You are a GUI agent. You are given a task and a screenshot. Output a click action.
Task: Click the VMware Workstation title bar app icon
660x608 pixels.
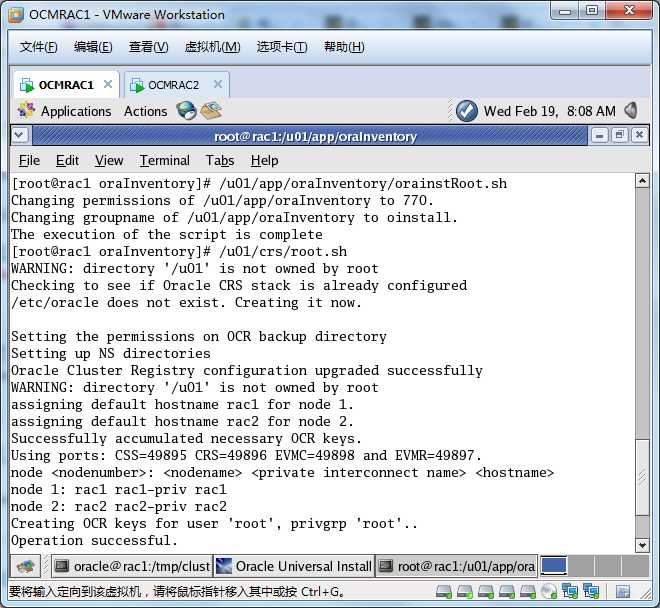tap(16, 15)
